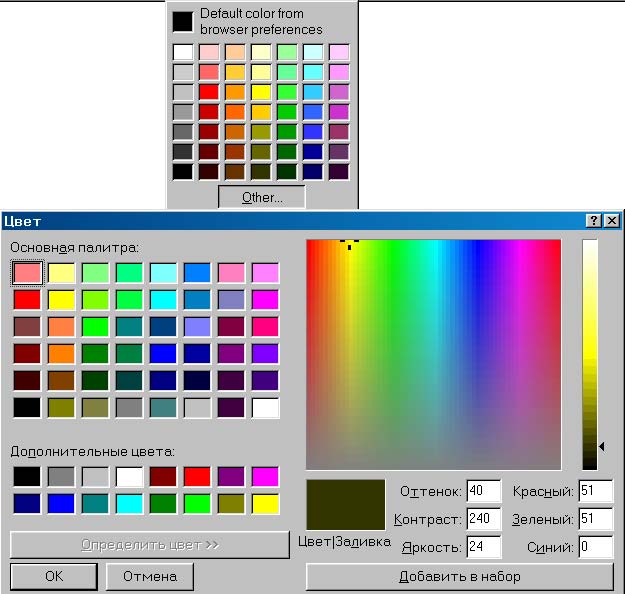Screen dimensions: 625x594
Task: Click the help question mark button
Action: (x=593, y=221)
